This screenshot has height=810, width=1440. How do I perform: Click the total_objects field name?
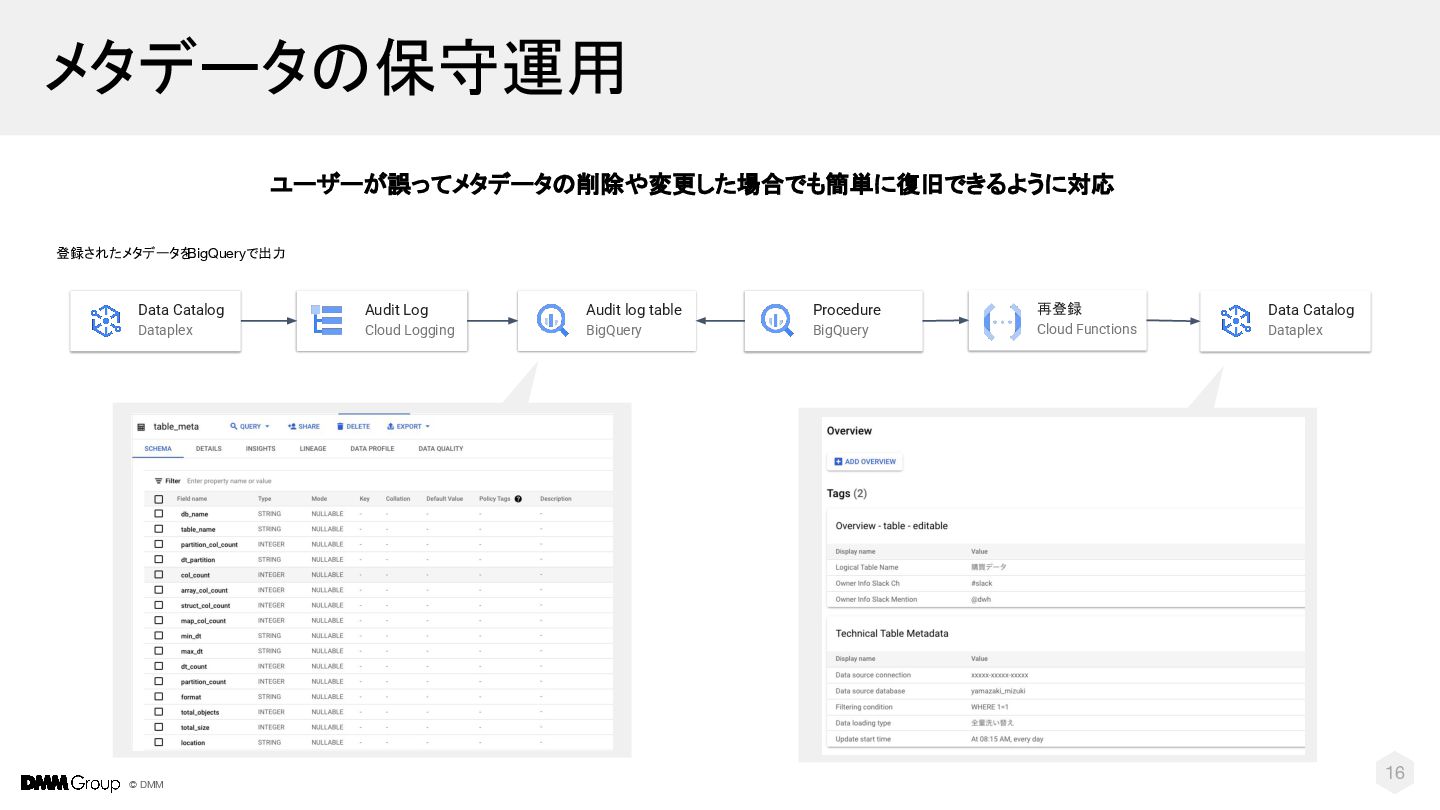(x=200, y=712)
